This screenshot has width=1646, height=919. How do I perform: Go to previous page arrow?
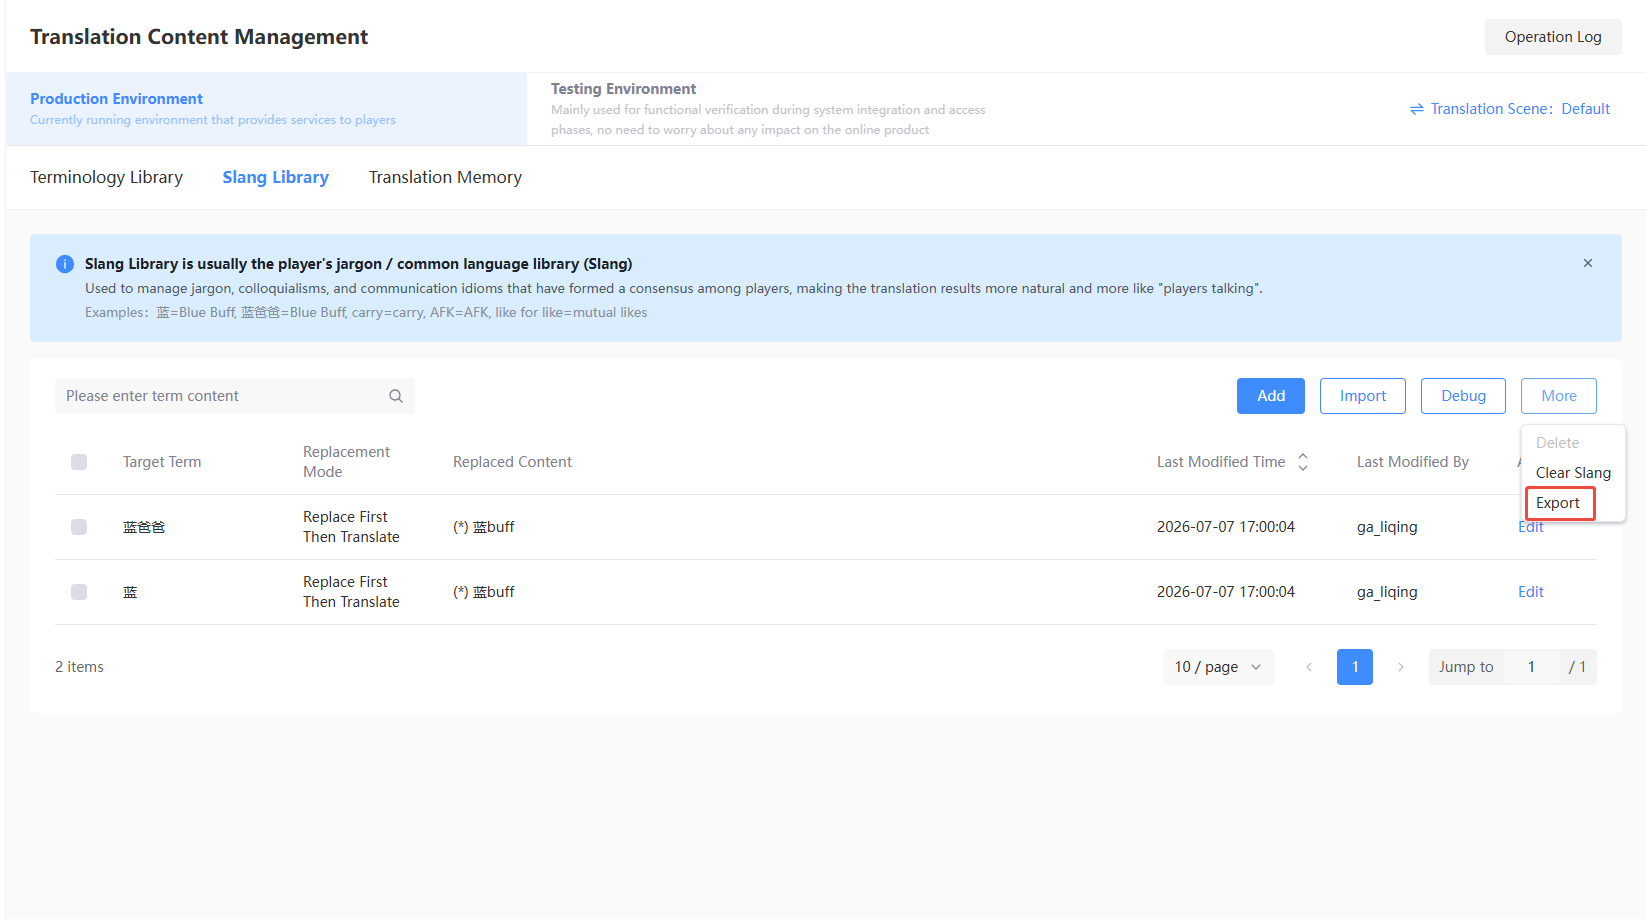pos(1309,667)
